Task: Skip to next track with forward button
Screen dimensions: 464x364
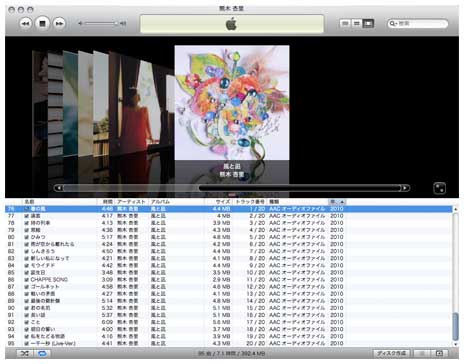Action: pos(59,23)
